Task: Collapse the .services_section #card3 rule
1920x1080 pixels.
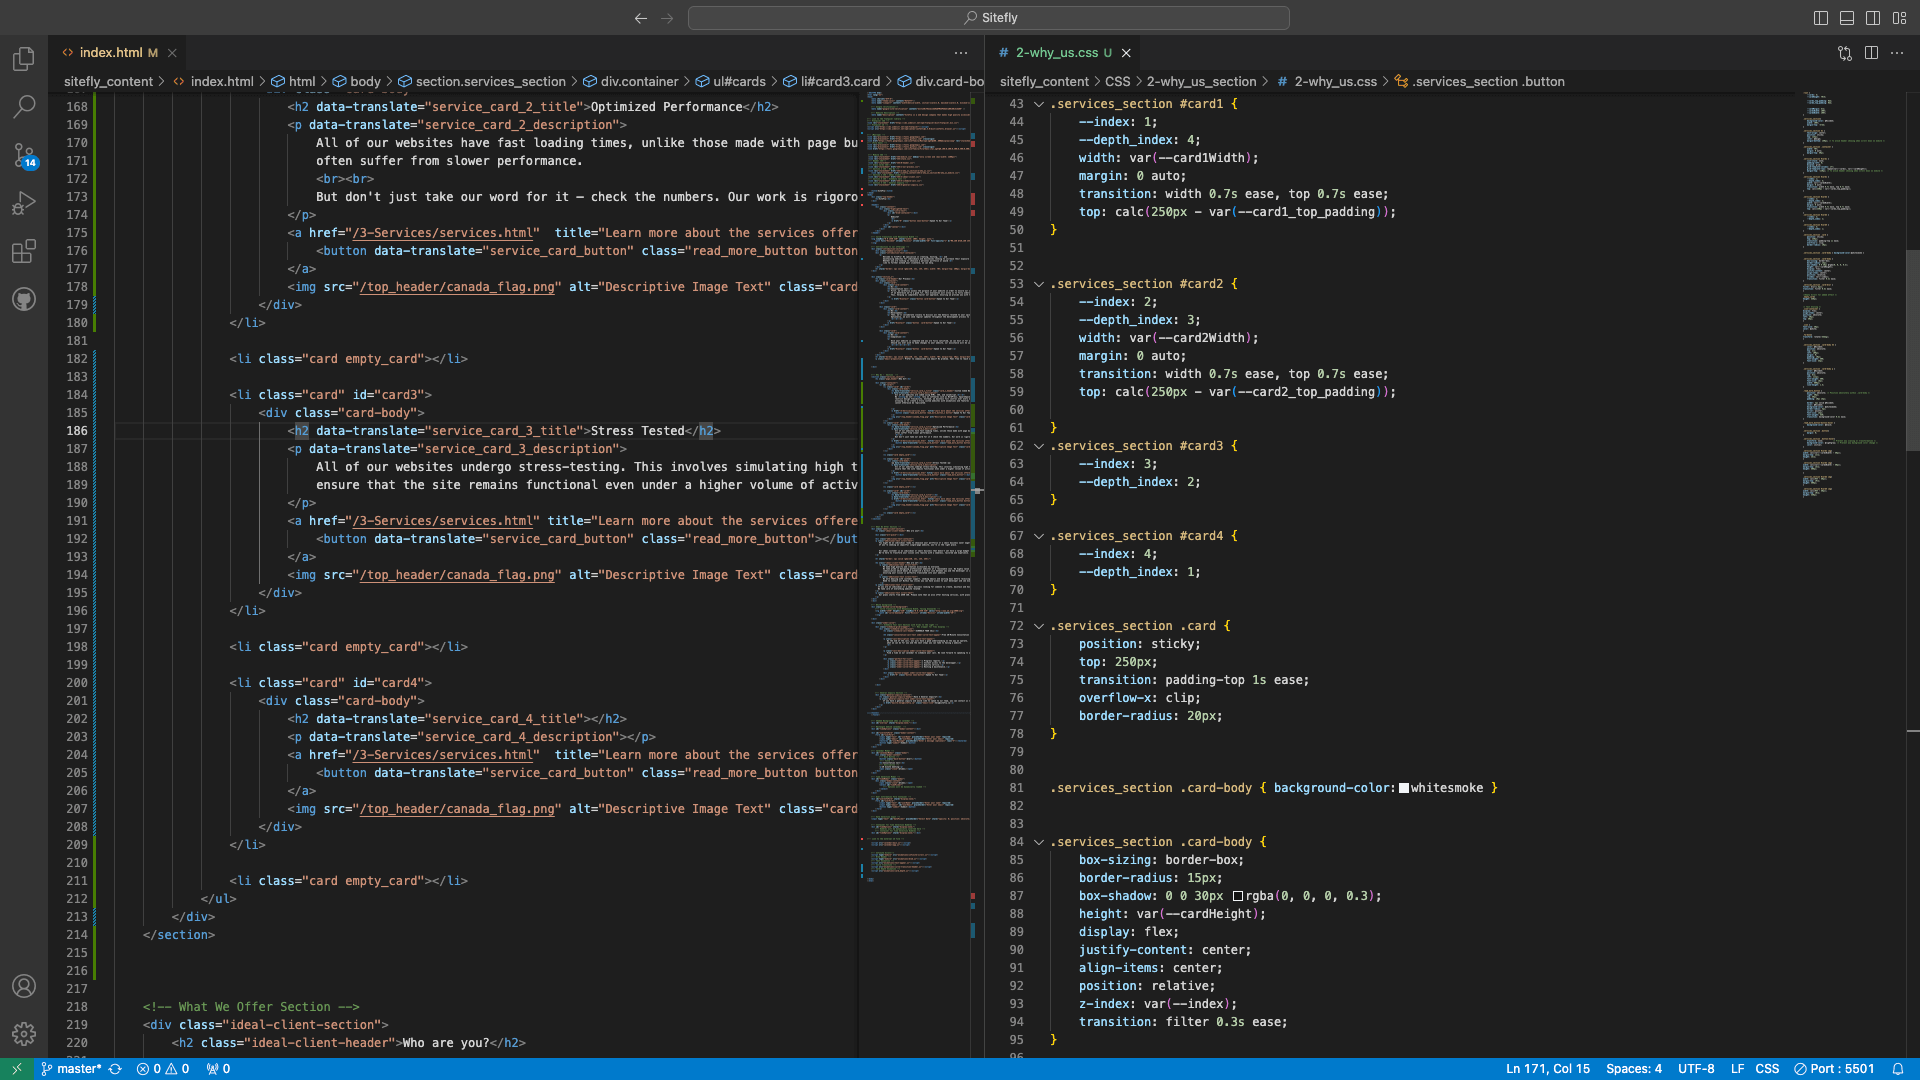Action: (1039, 446)
